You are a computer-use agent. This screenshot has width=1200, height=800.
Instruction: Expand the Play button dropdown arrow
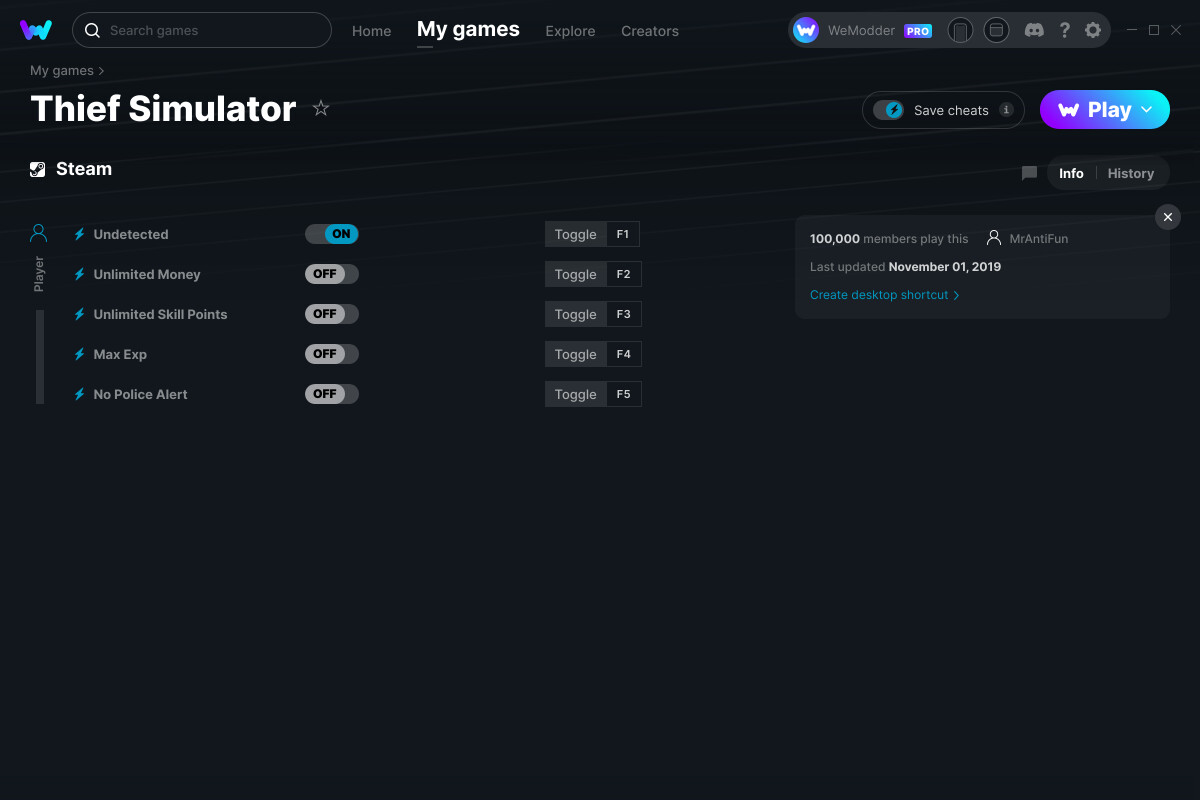click(x=1147, y=110)
